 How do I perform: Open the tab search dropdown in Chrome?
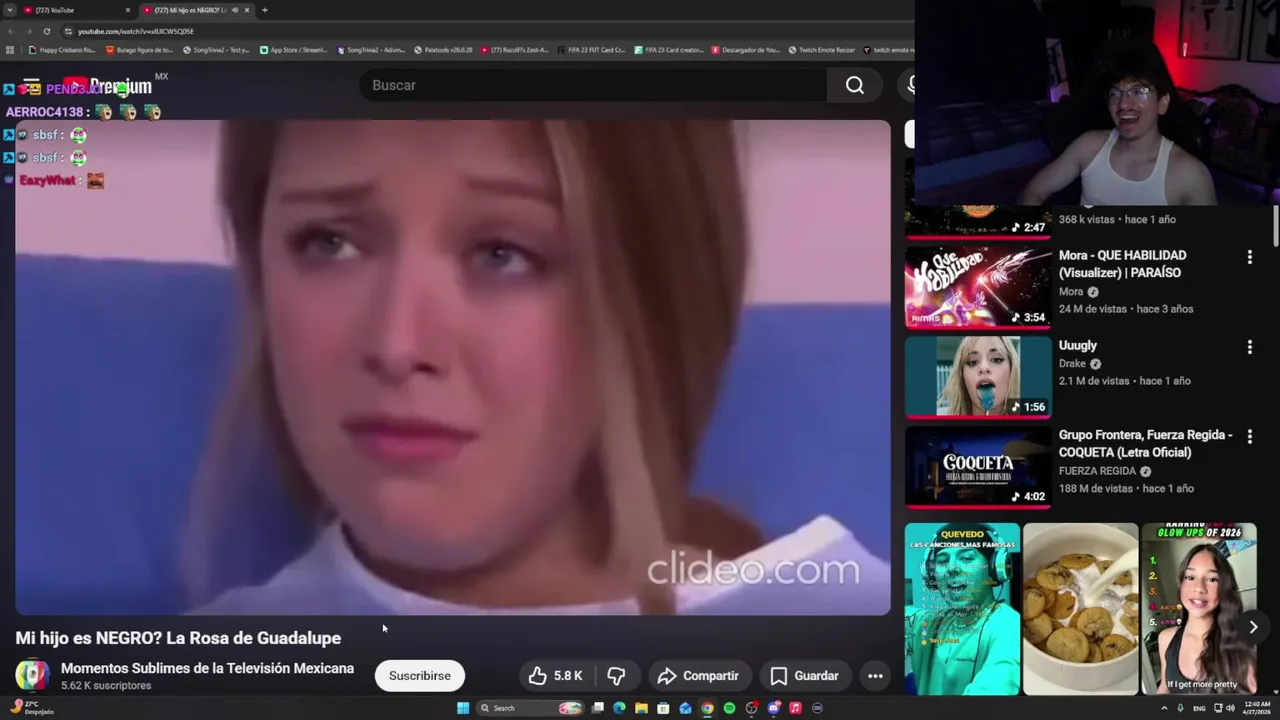click(10, 10)
